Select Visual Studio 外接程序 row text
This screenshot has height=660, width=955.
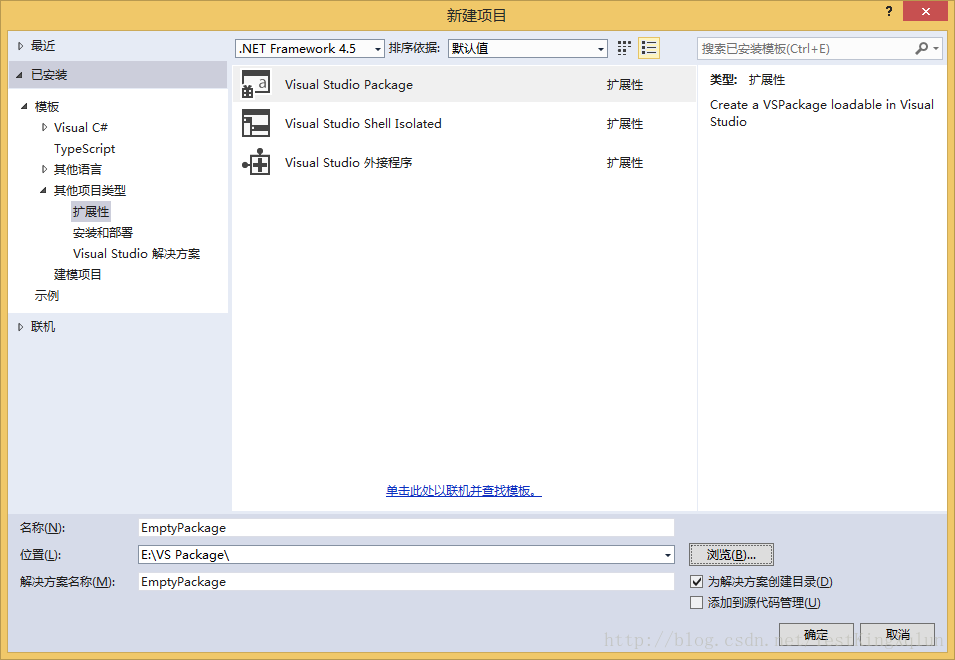(348, 163)
